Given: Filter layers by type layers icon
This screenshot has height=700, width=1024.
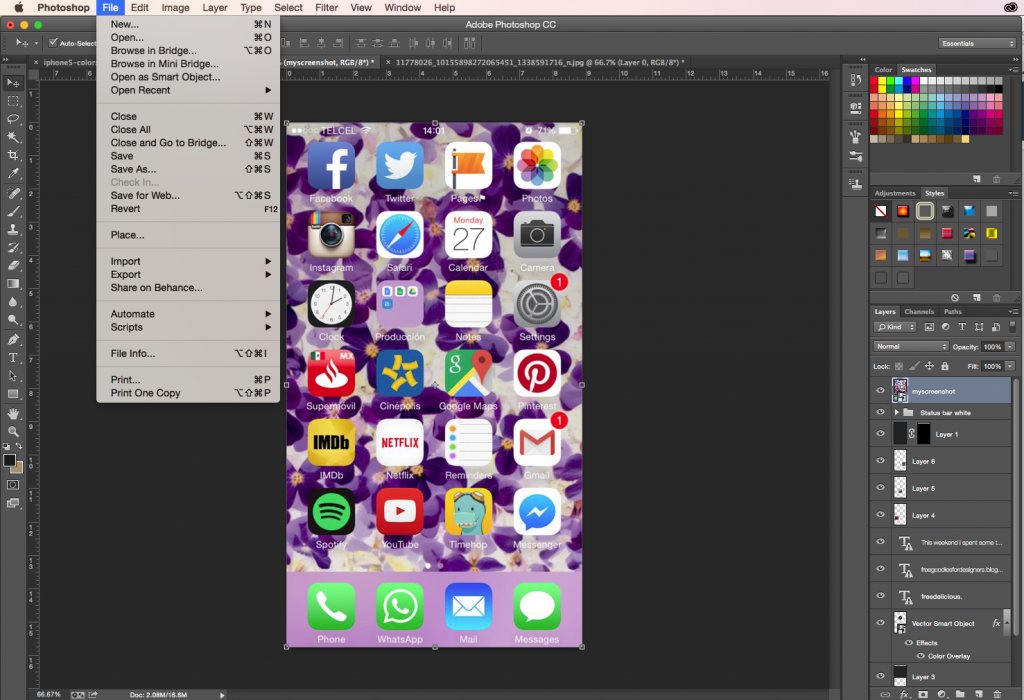Looking at the screenshot, I should 962,327.
